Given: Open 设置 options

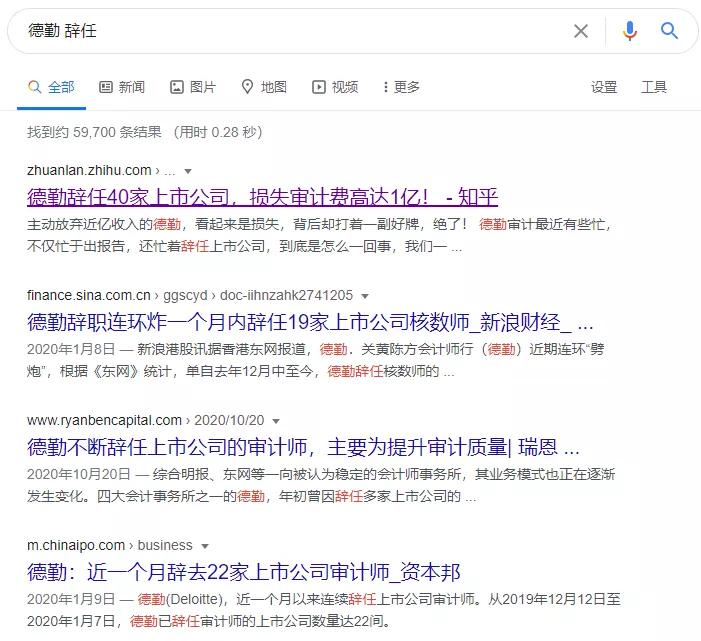Looking at the screenshot, I should (x=604, y=87).
